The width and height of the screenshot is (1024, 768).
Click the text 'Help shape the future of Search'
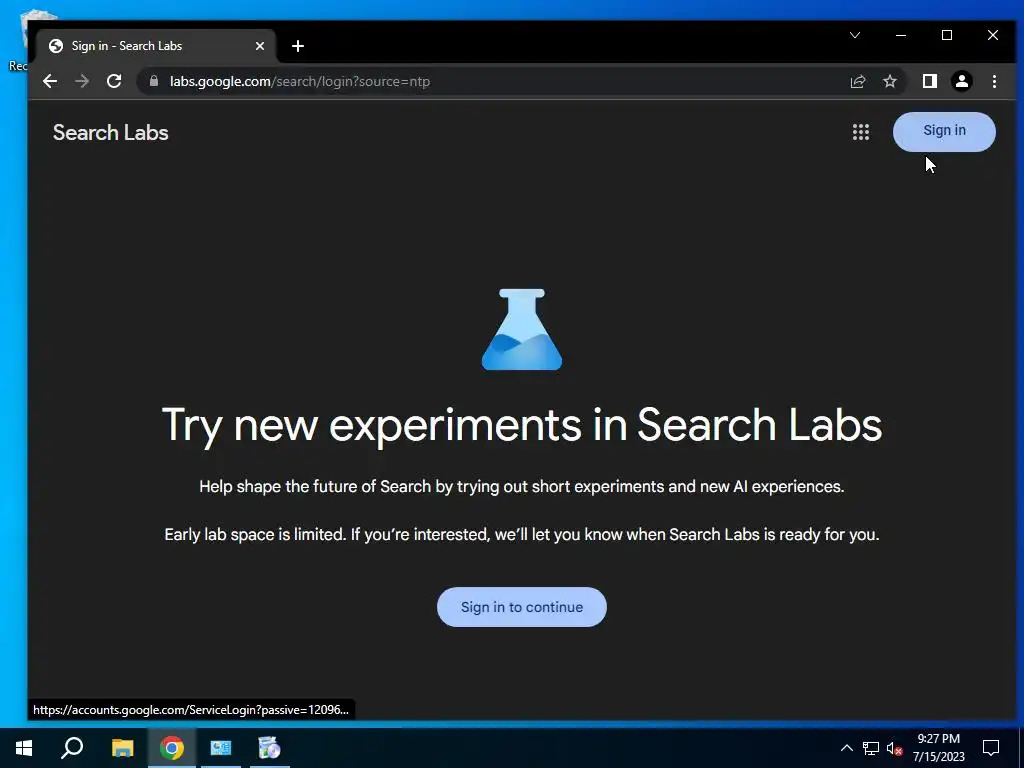[315, 487]
